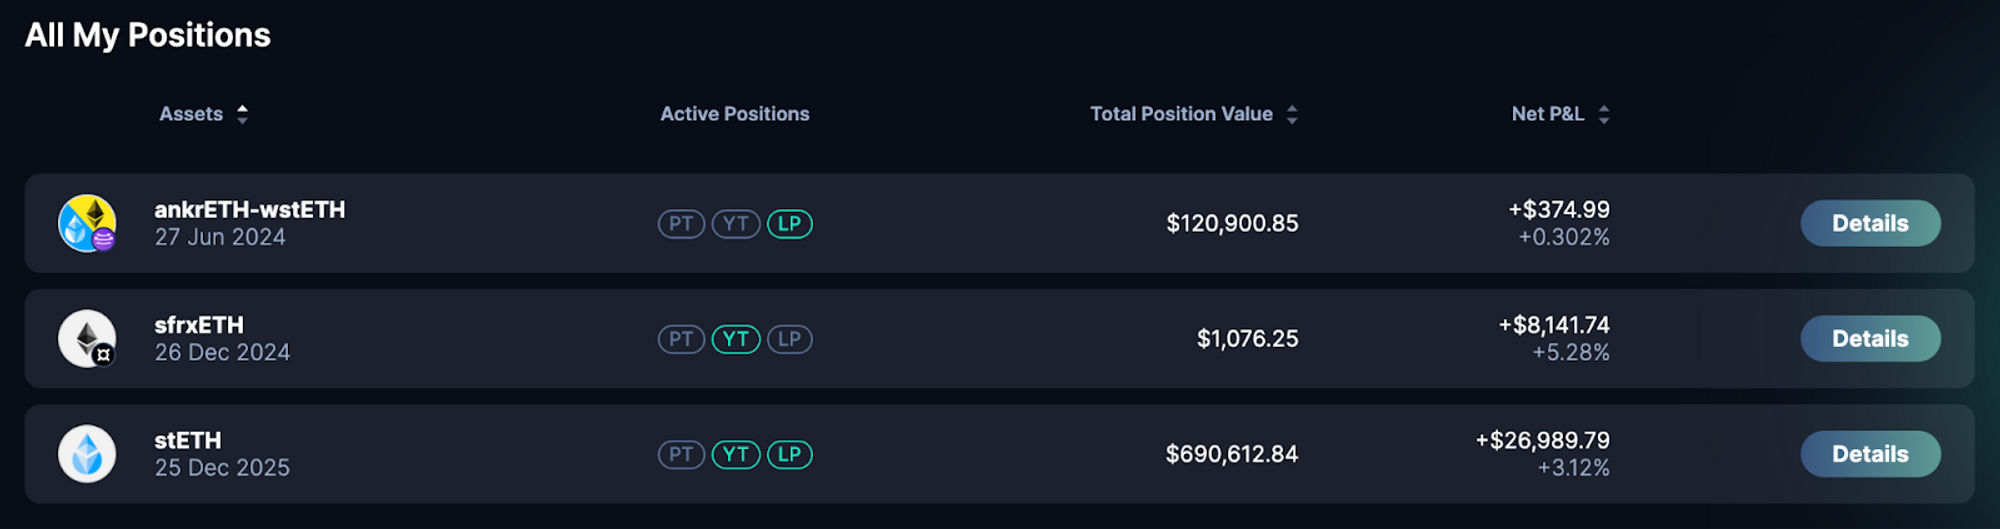The height and width of the screenshot is (529, 2000).
Task: Open Details for ankrETH-wstETH position
Action: click(x=1870, y=224)
